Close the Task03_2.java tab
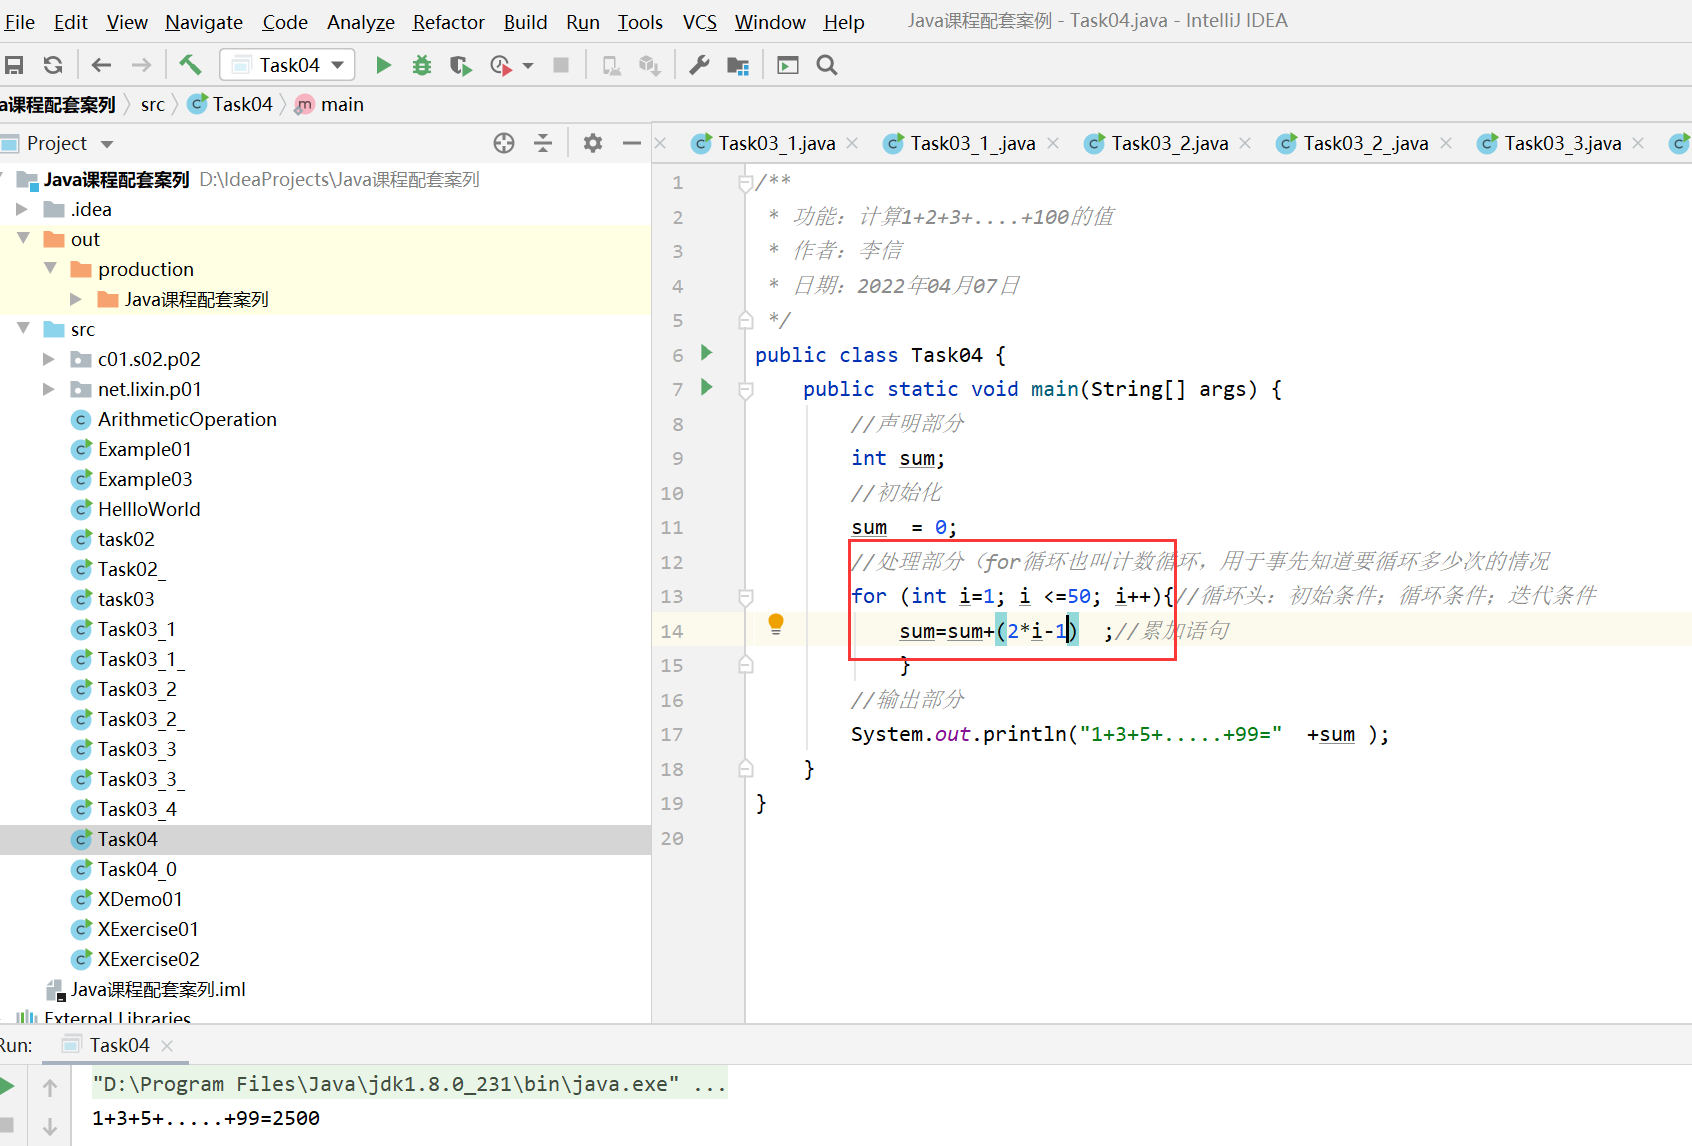 pos(1245,143)
